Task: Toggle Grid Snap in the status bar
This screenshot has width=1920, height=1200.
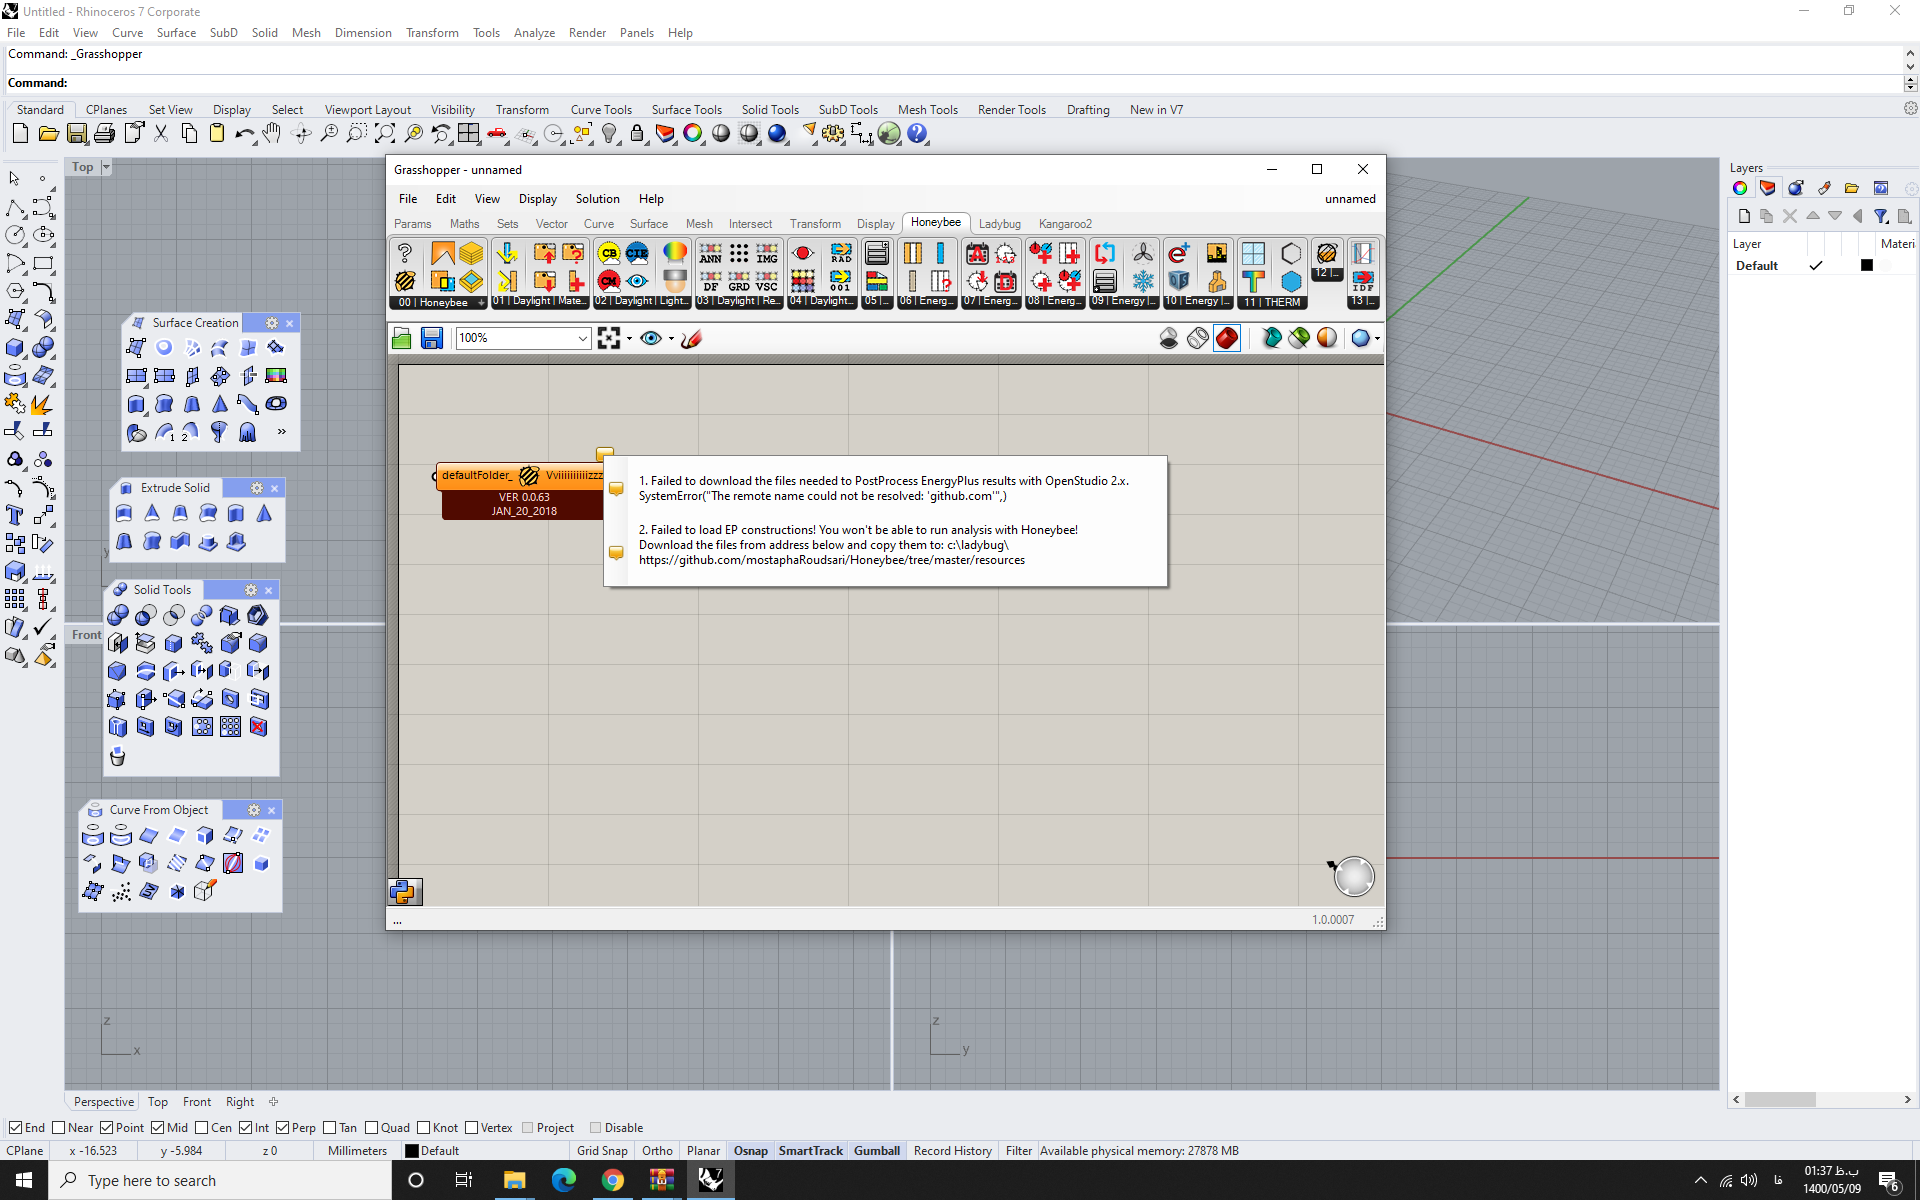Action: (602, 1151)
